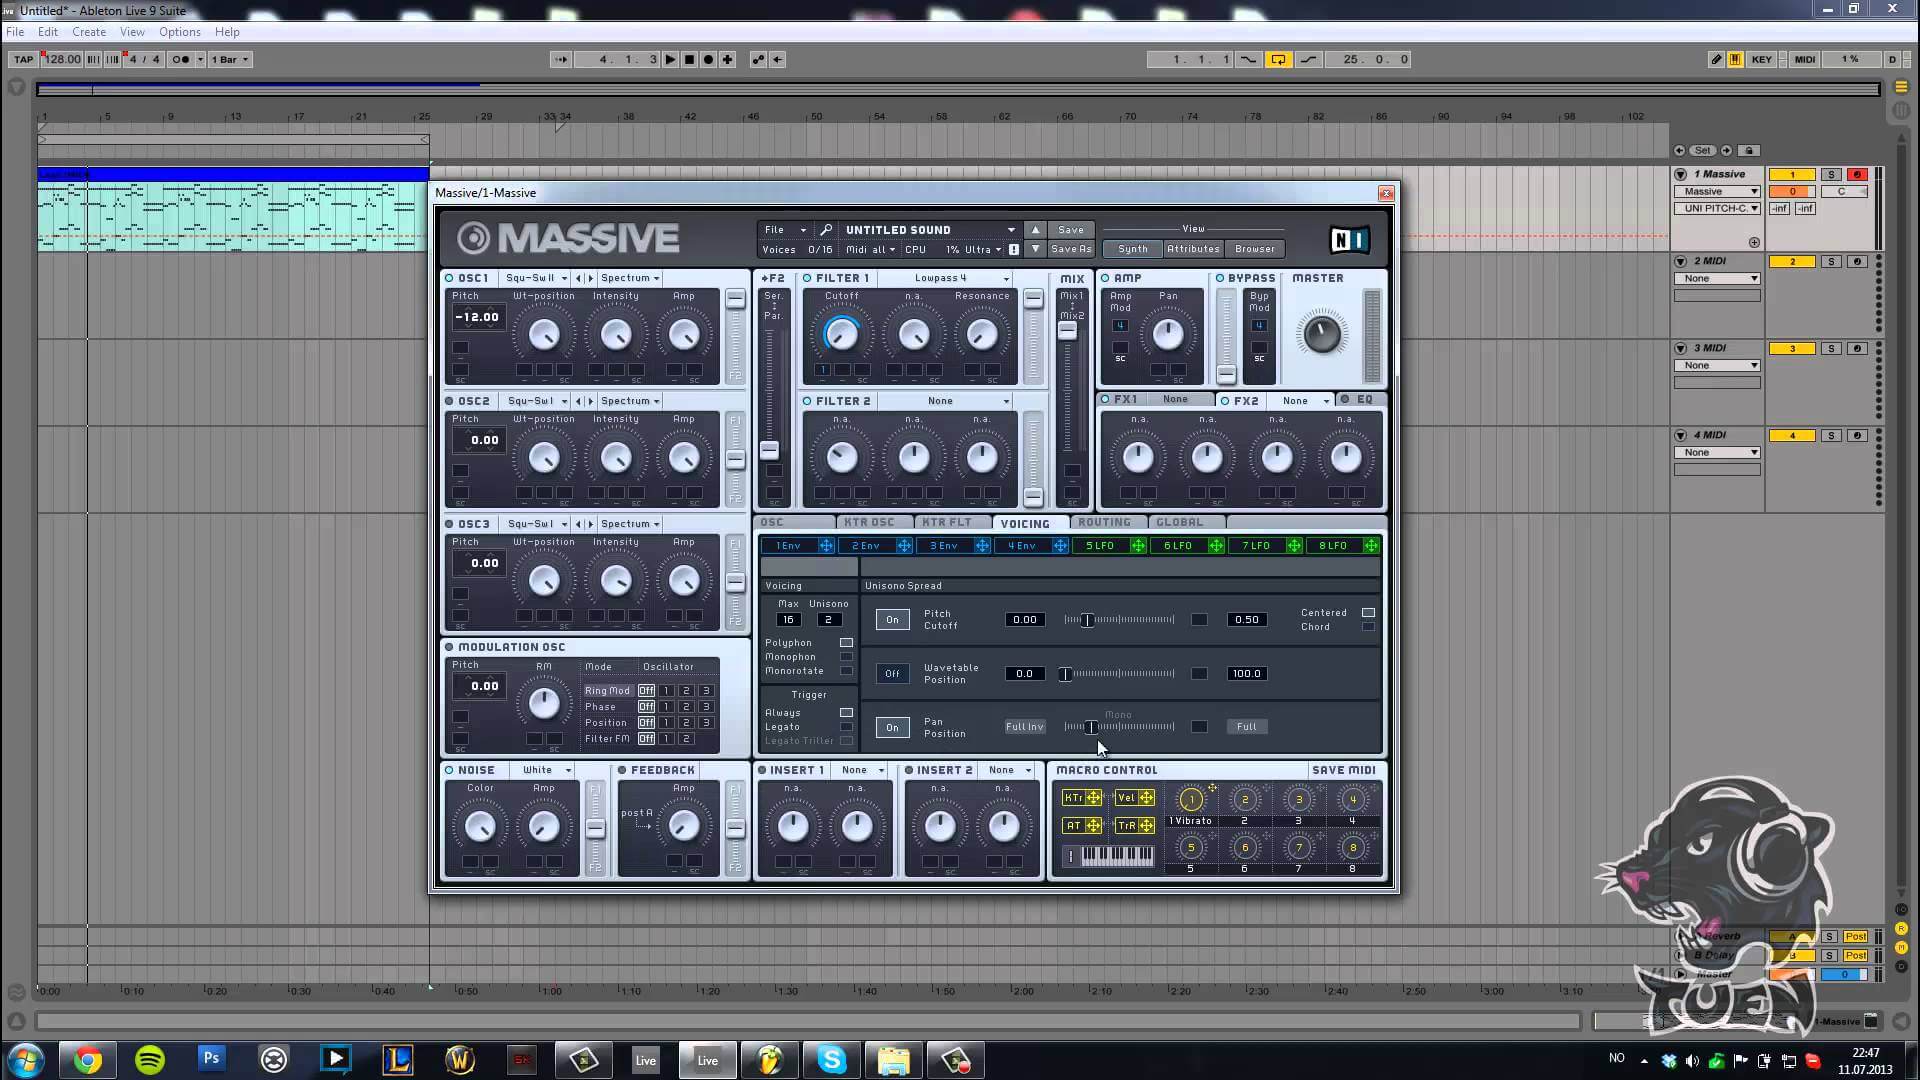The image size is (1920, 1080).
Task: Click the Voicing tab in Massive
Action: coord(1026,521)
